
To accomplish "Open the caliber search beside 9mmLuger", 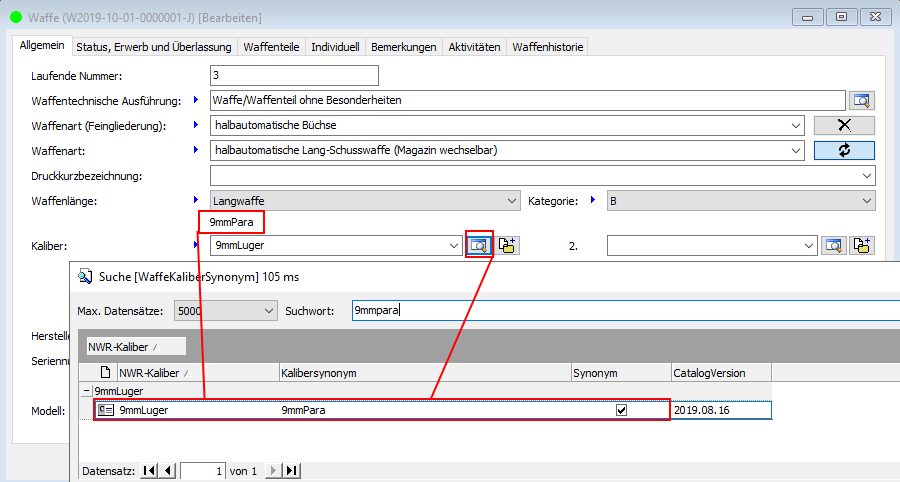I will click(x=480, y=245).
